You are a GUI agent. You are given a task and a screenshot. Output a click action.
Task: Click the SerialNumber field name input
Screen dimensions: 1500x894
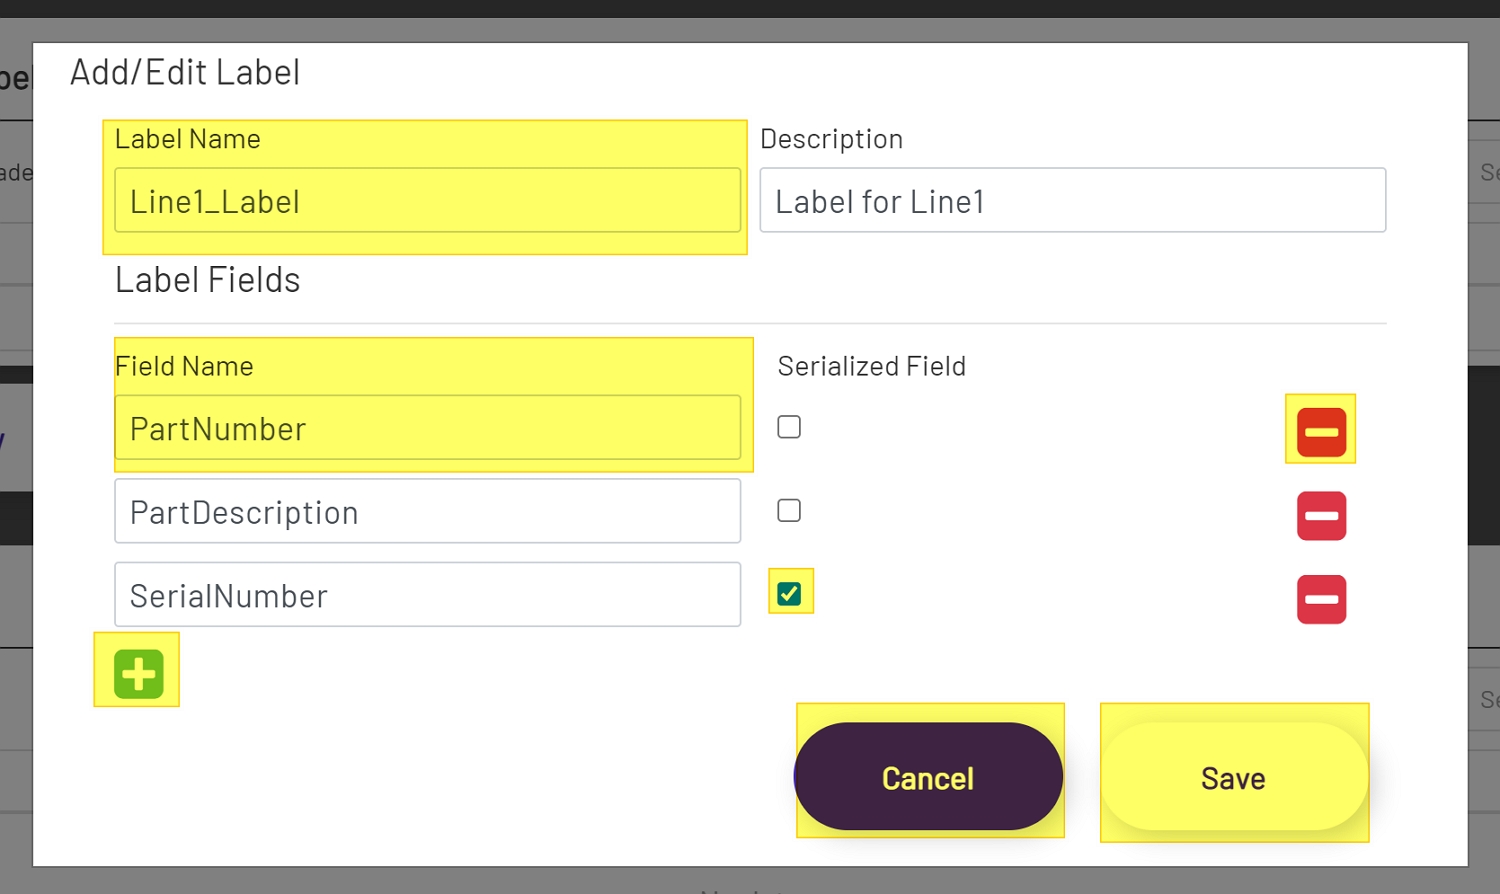427,594
